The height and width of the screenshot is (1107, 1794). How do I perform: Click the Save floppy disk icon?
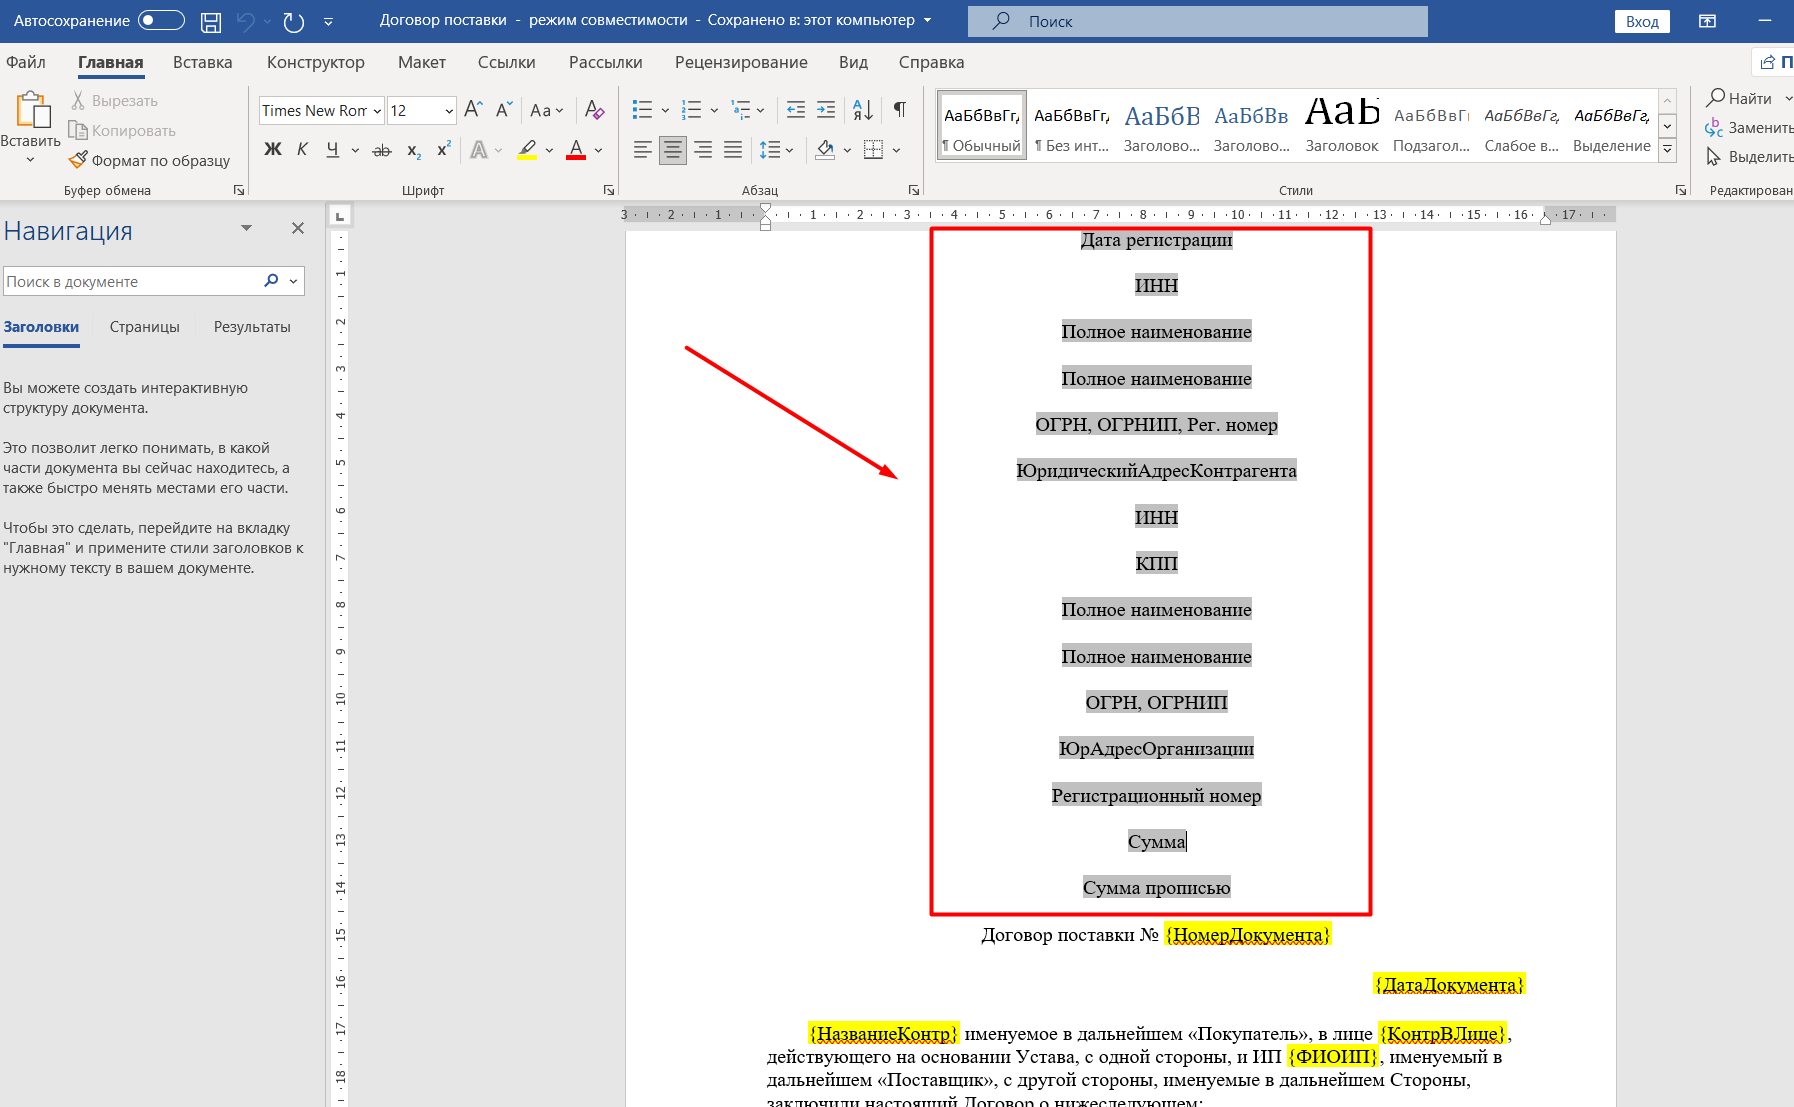pyautogui.click(x=211, y=22)
